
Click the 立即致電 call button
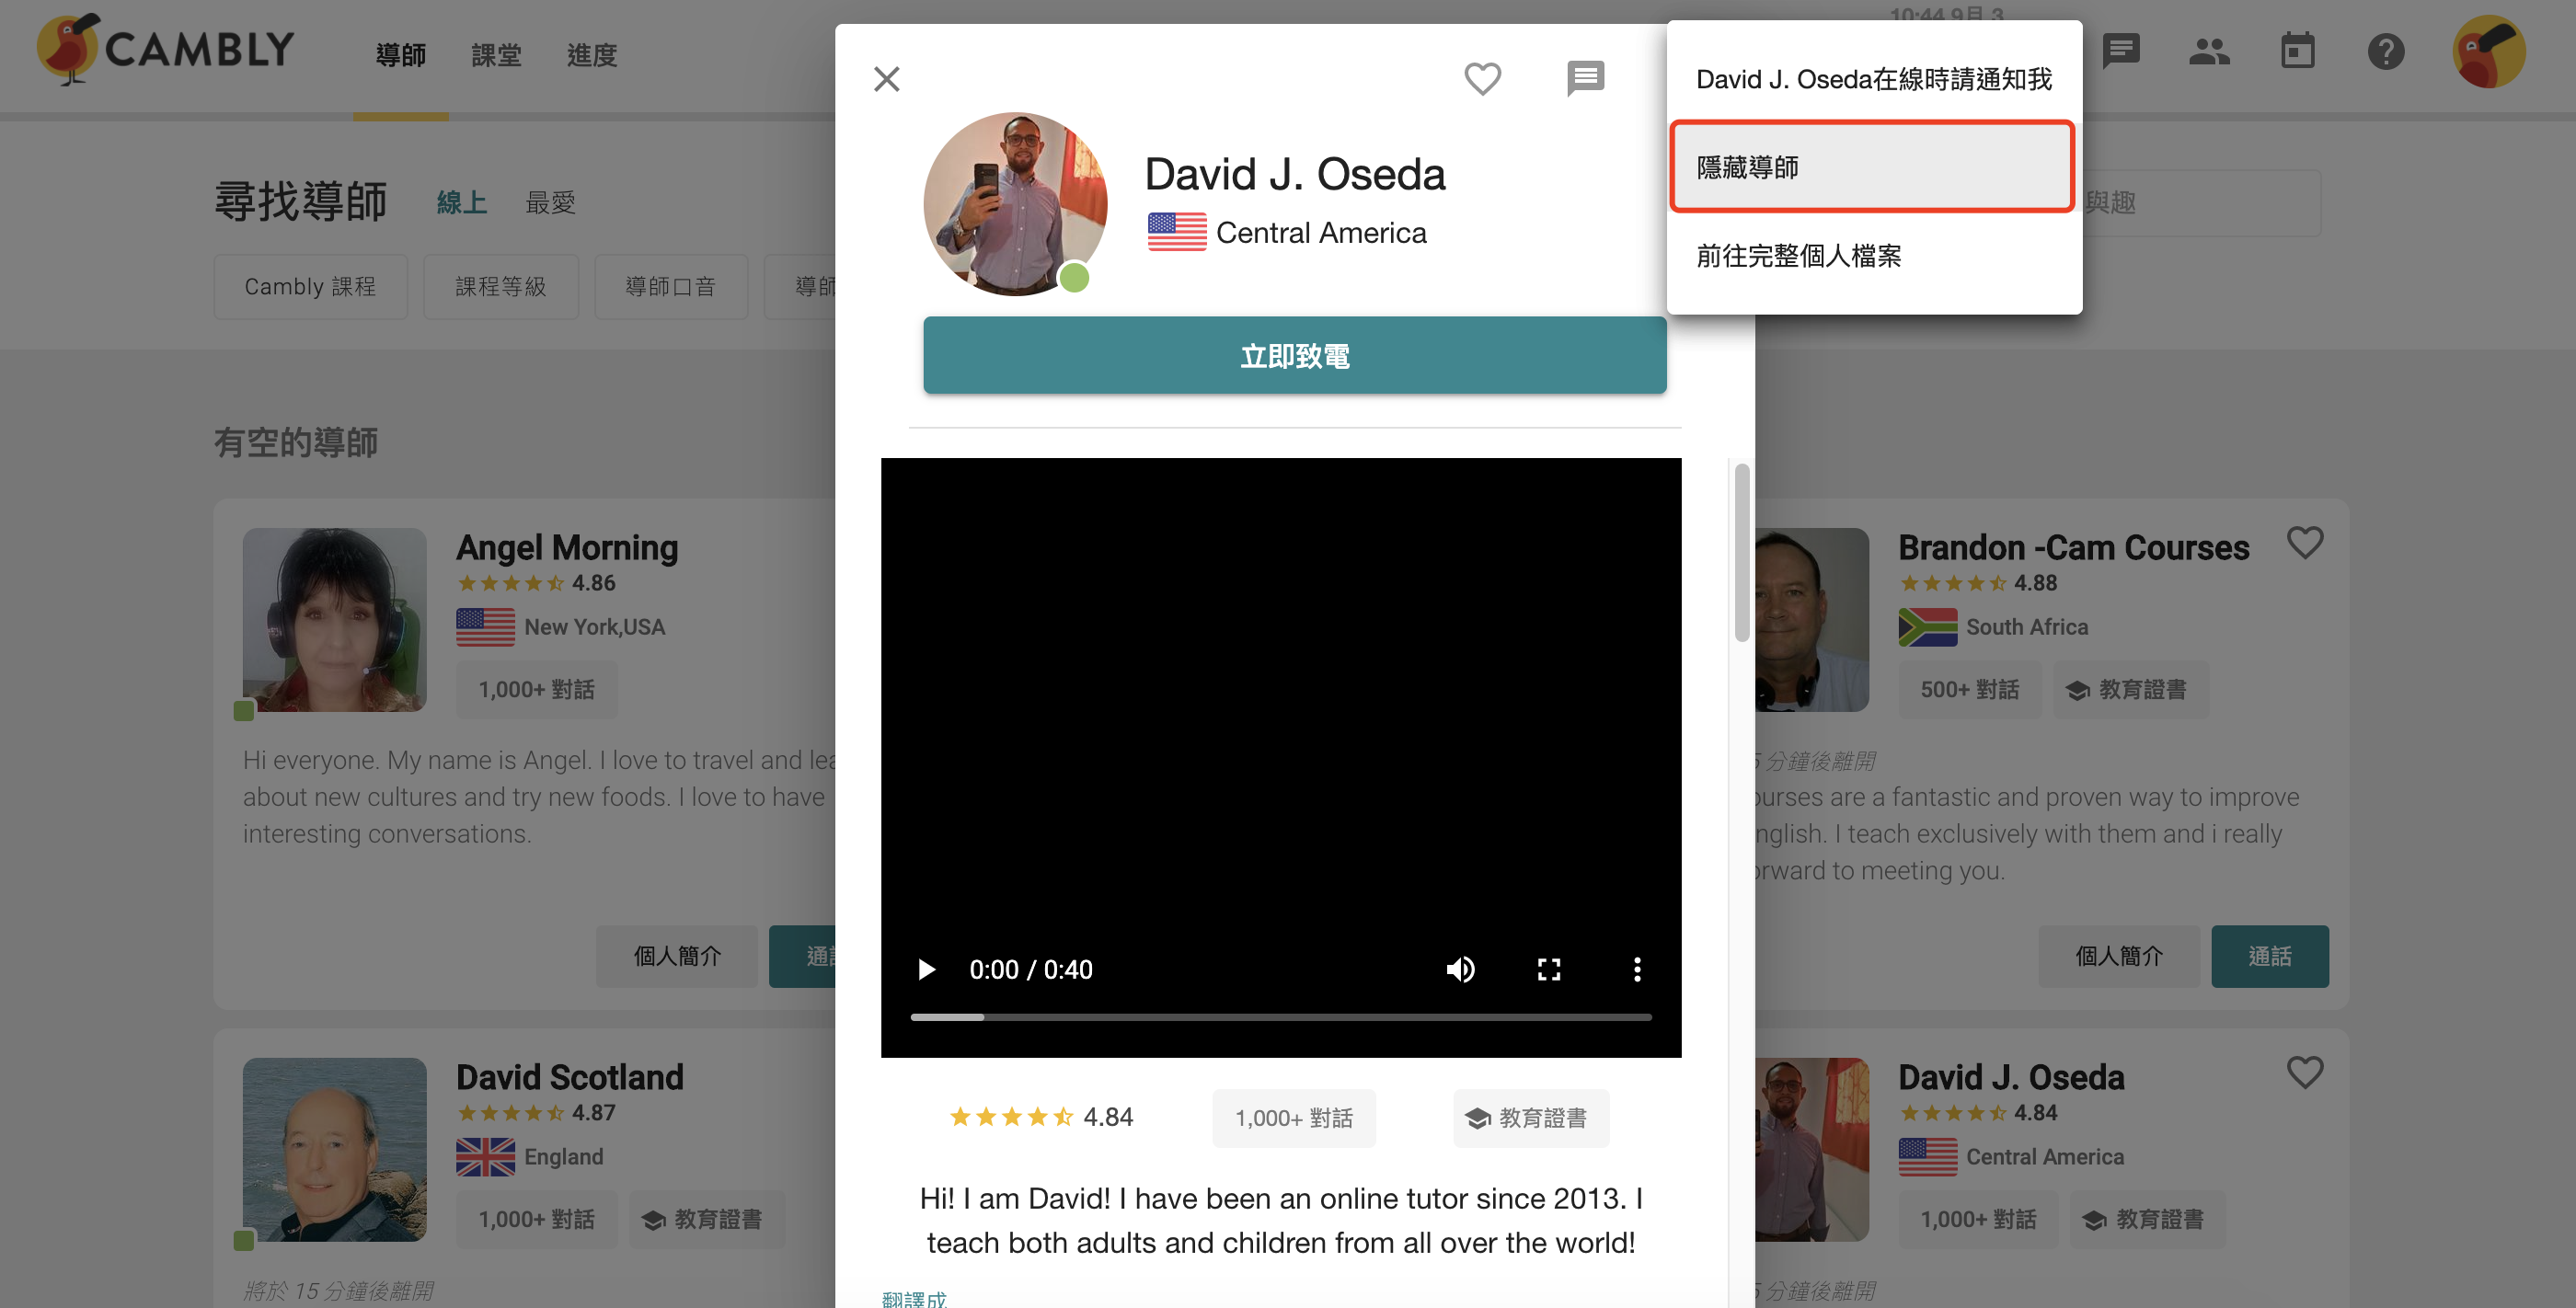click(1294, 356)
